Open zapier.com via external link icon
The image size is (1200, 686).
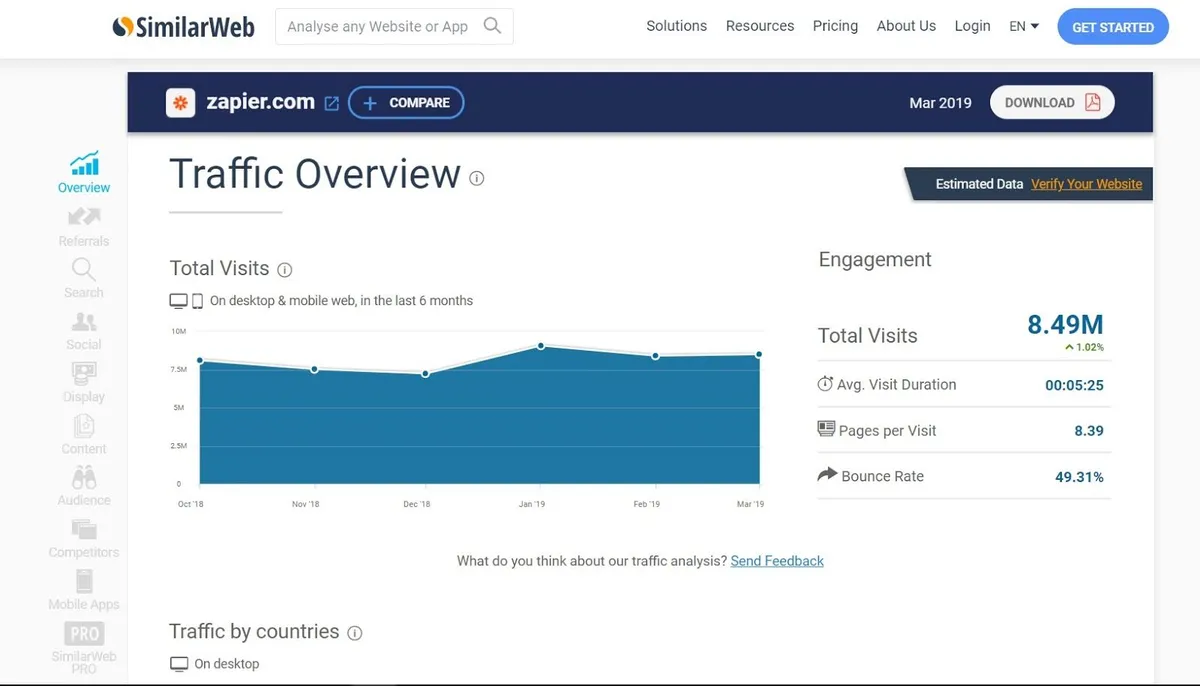(x=332, y=103)
